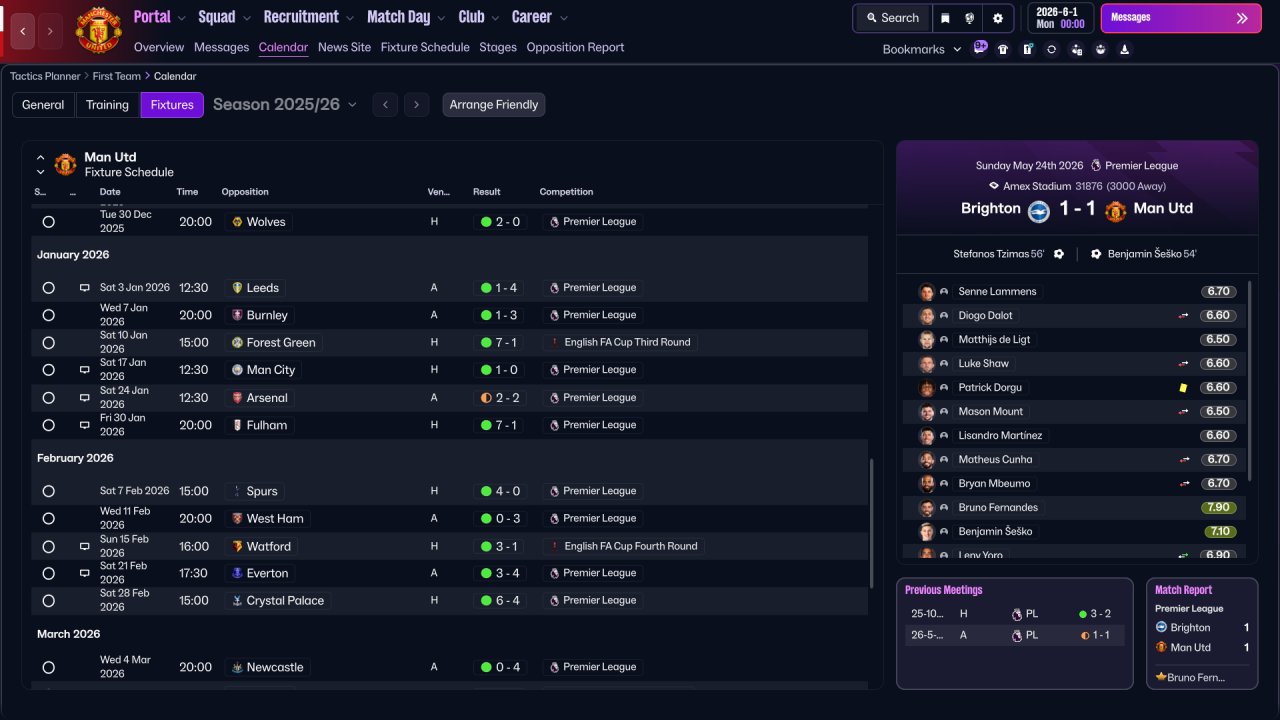Viewport: 1280px width, 720px height.
Task: Open the Bookmarks dropdown
Action: click(x=922, y=49)
